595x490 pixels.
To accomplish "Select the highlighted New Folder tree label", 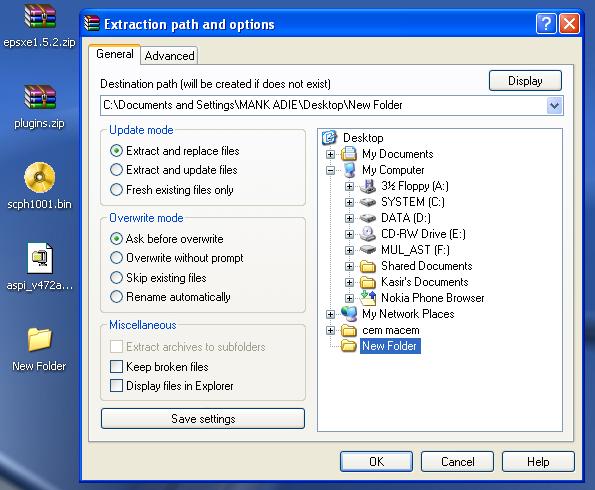I will click(390, 346).
